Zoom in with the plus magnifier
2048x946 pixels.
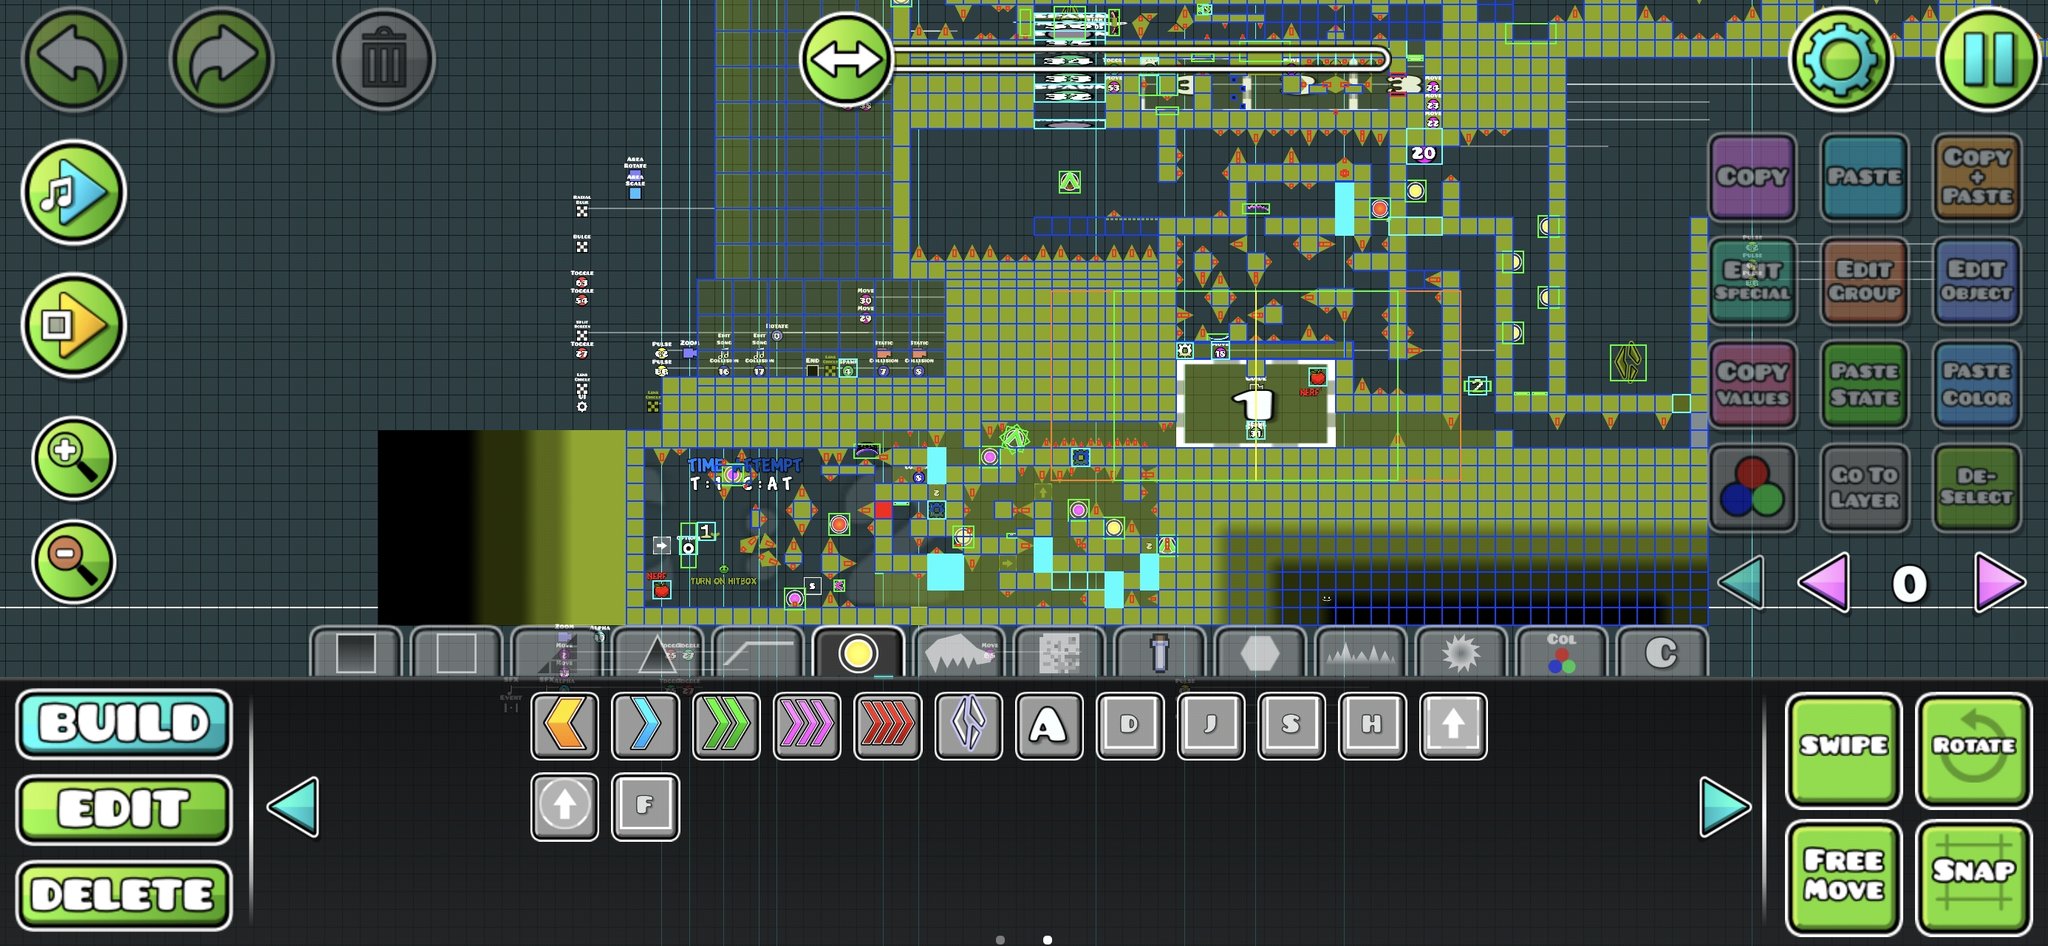tap(73, 459)
